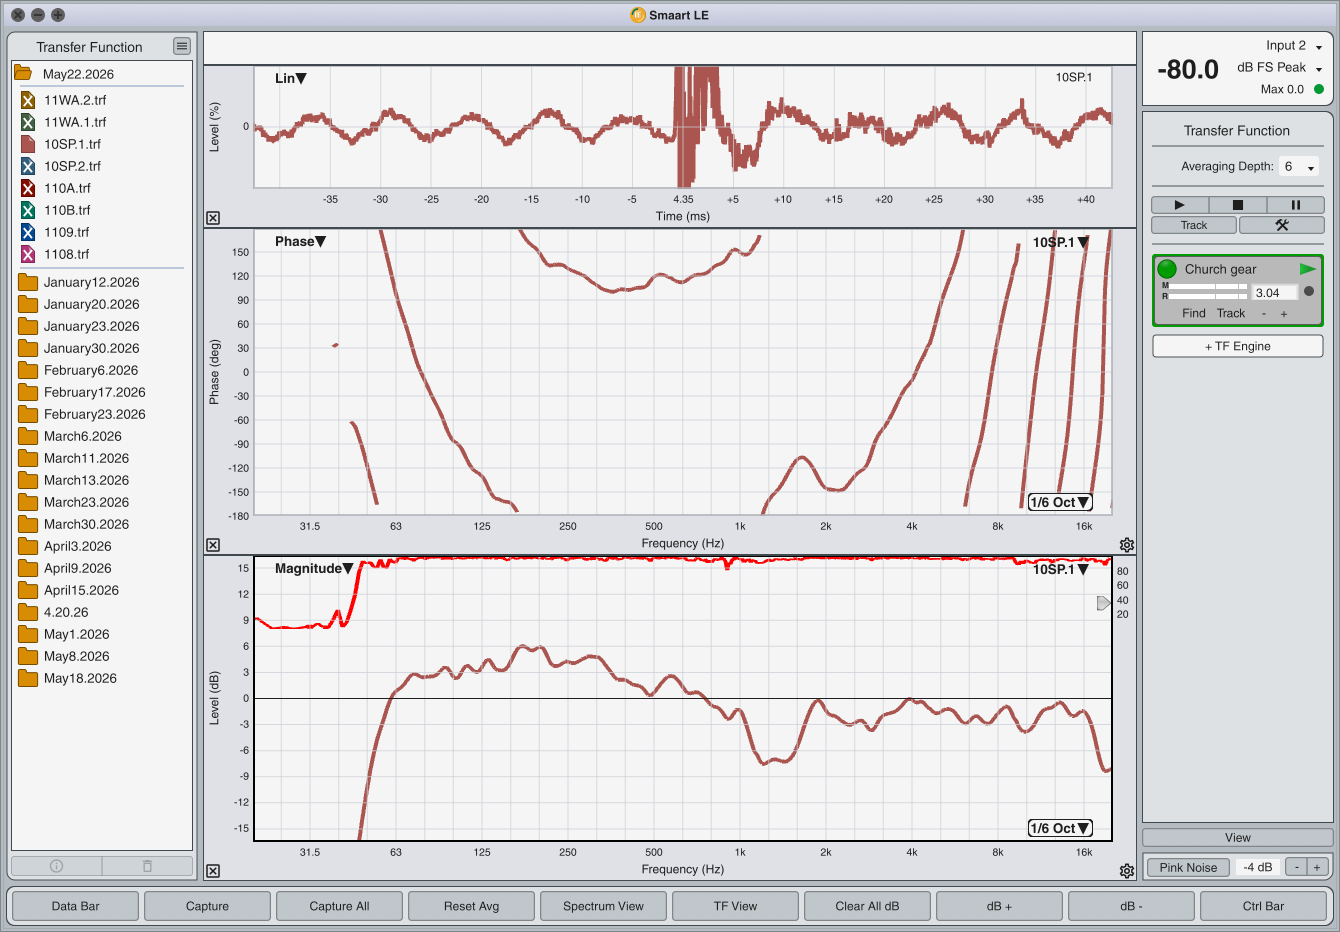Click the Capture All button

tap(339, 906)
